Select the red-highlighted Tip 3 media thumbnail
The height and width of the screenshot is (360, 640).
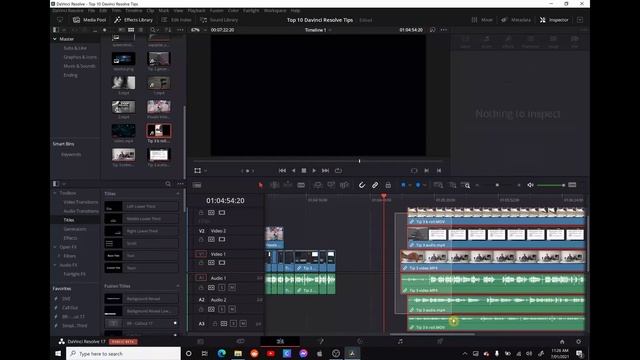click(x=159, y=131)
